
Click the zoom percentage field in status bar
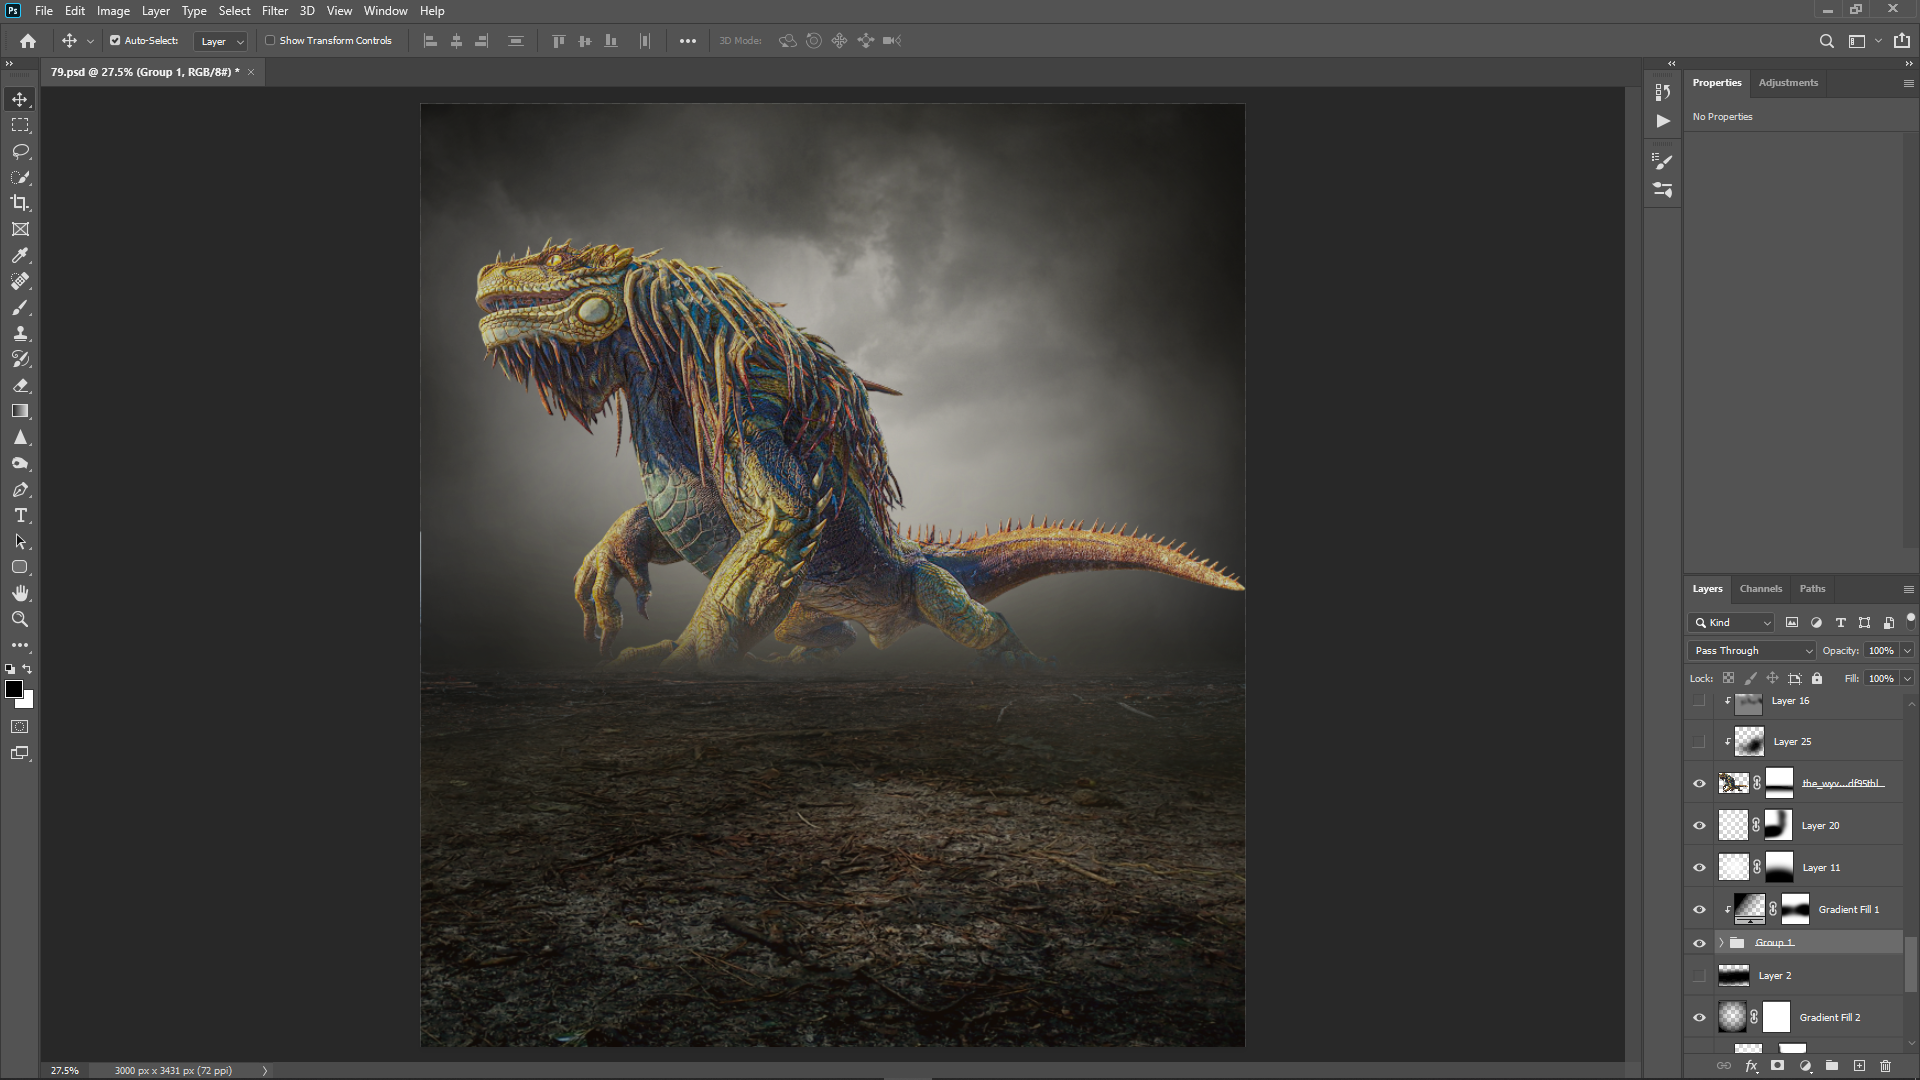pyautogui.click(x=65, y=1071)
